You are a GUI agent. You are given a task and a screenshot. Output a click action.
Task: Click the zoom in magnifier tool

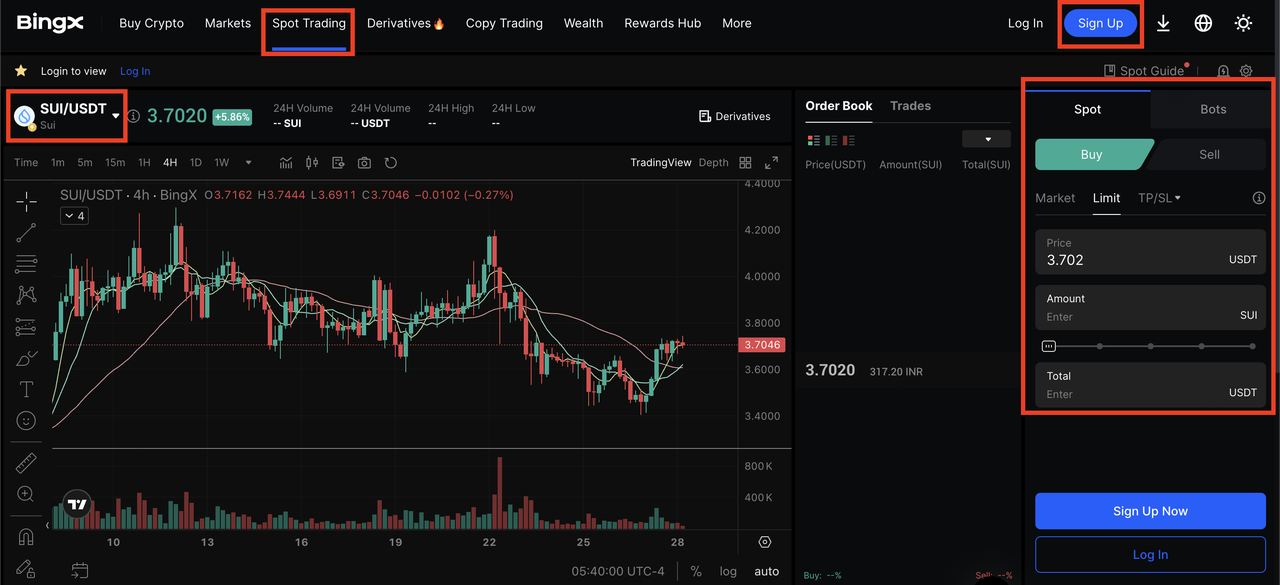click(x=26, y=494)
